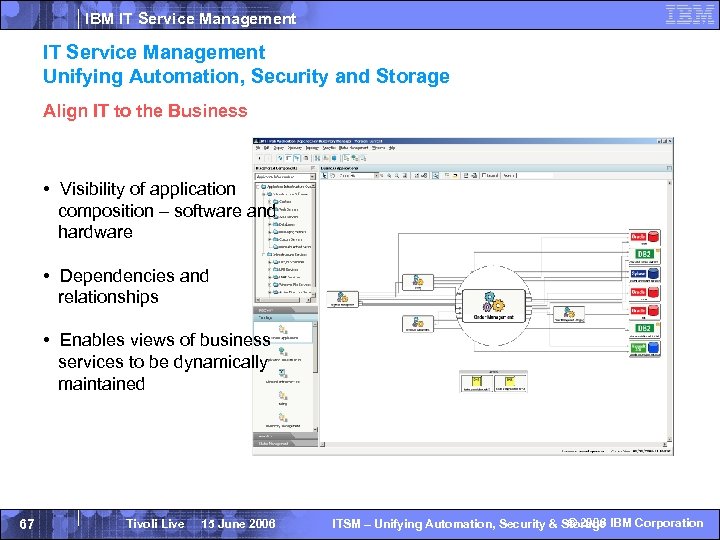This screenshot has height=540, width=720.
Task: Open the Window menu
Action: [378, 148]
